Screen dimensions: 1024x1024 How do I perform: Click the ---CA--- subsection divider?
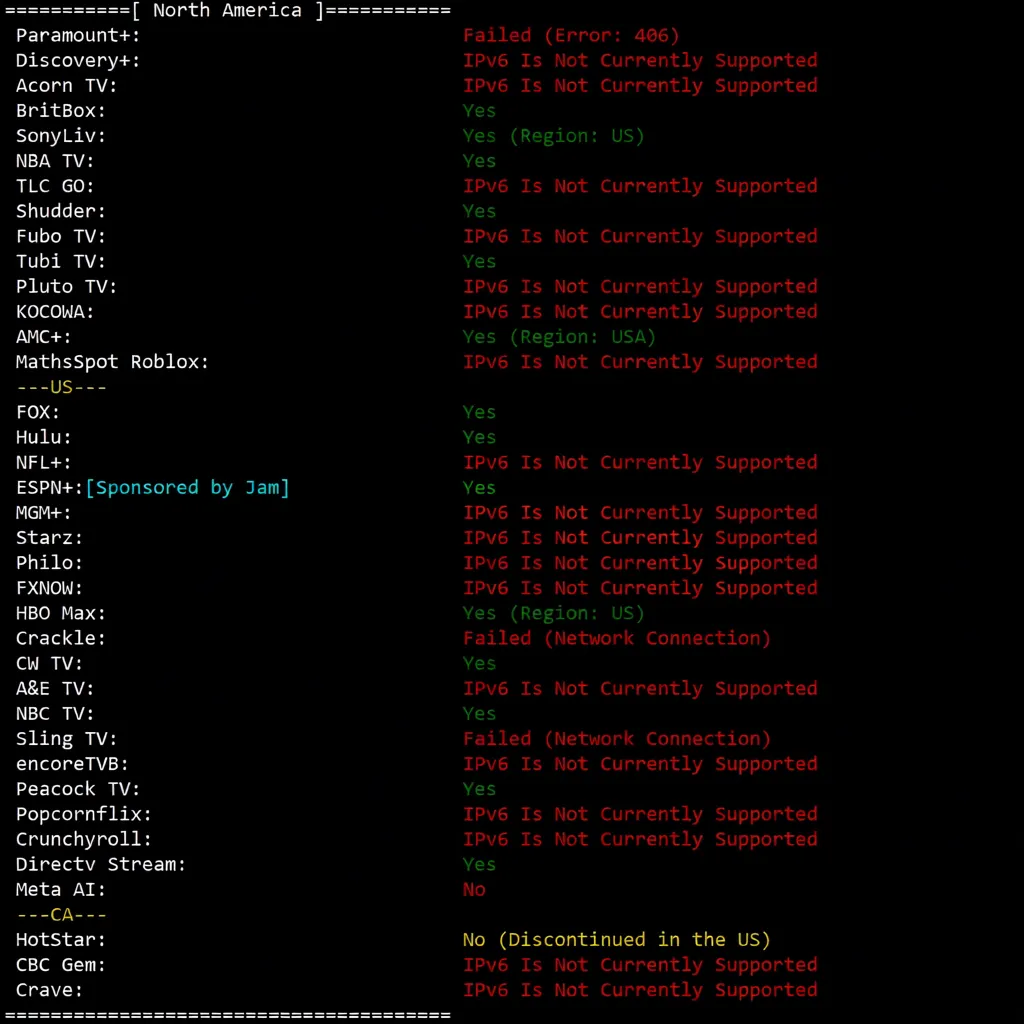pos(61,915)
